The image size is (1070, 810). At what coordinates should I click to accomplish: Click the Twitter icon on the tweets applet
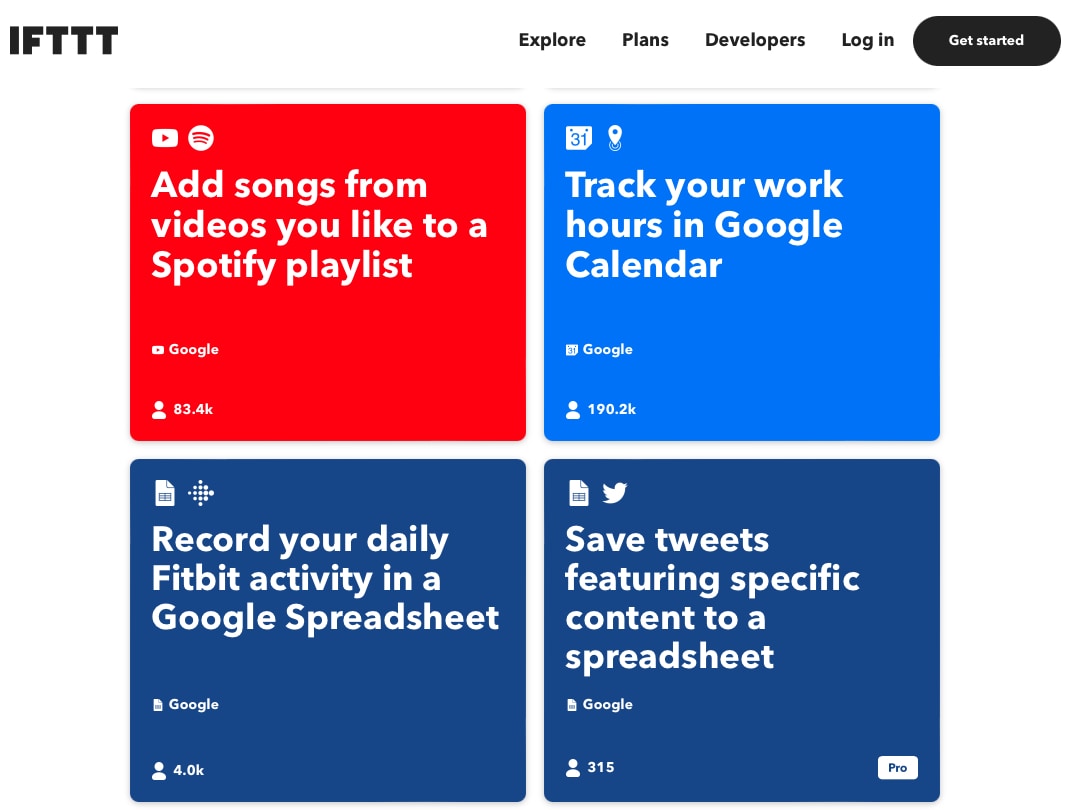[x=615, y=492]
